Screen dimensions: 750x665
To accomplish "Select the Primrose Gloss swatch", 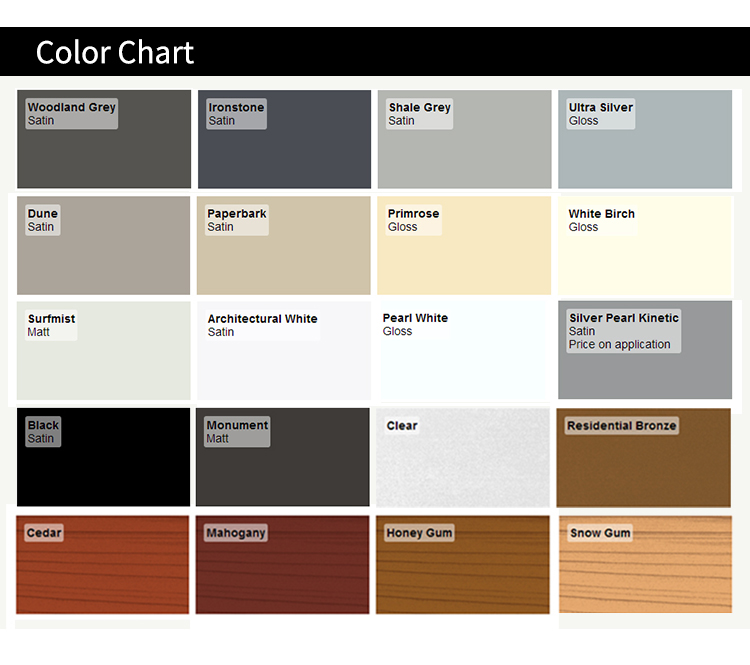I will click(464, 245).
